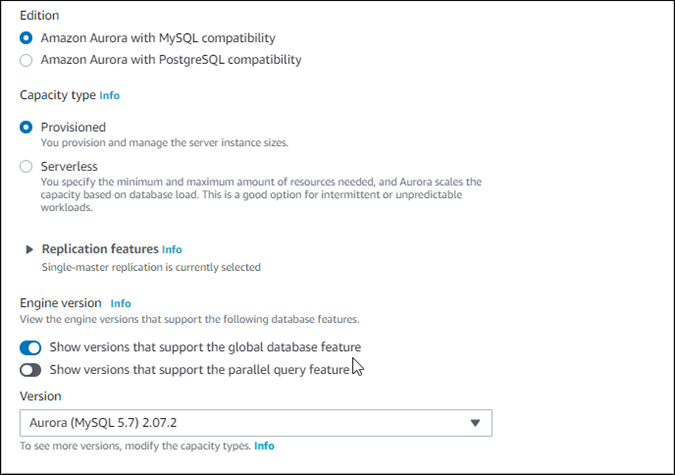Choose the Serverless capacity type radio
The height and width of the screenshot is (475, 675).
[27, 166]
